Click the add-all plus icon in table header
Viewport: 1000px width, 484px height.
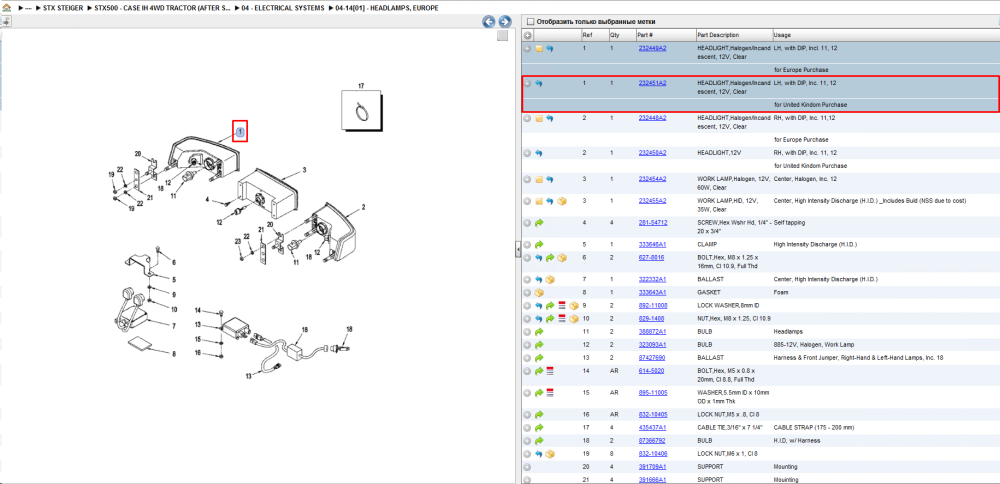click(x=527, y=35)
